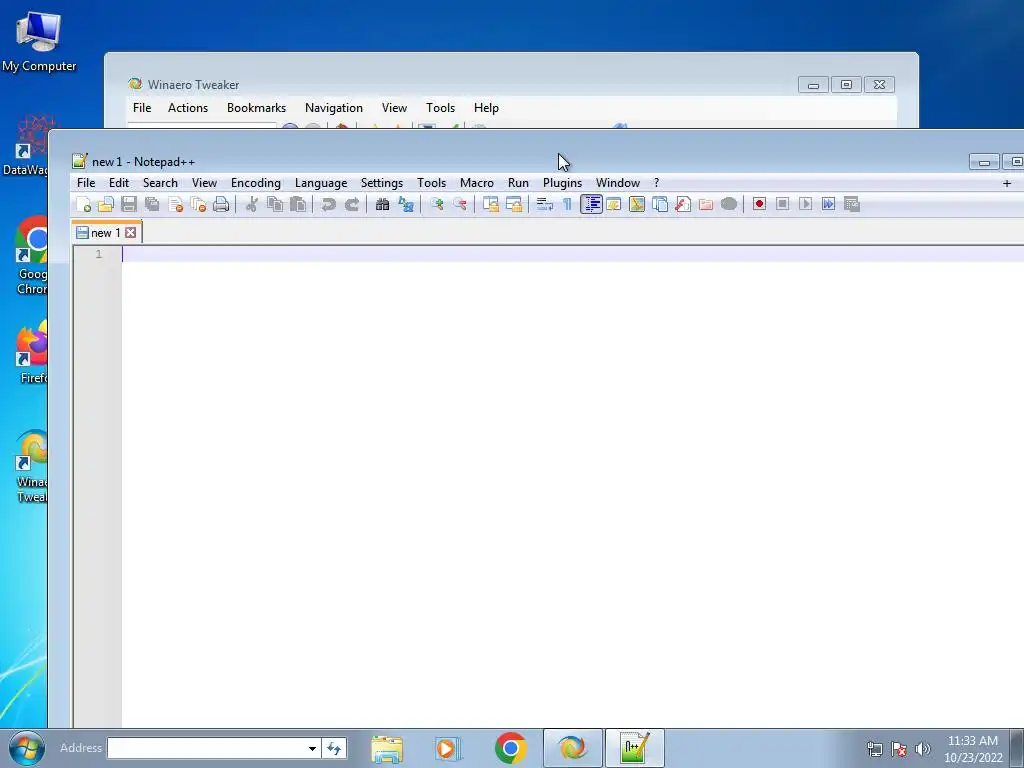The width and height of the screenshot is (1024, 768).
Task: Open the Function List icon
Action: point(682,204)
